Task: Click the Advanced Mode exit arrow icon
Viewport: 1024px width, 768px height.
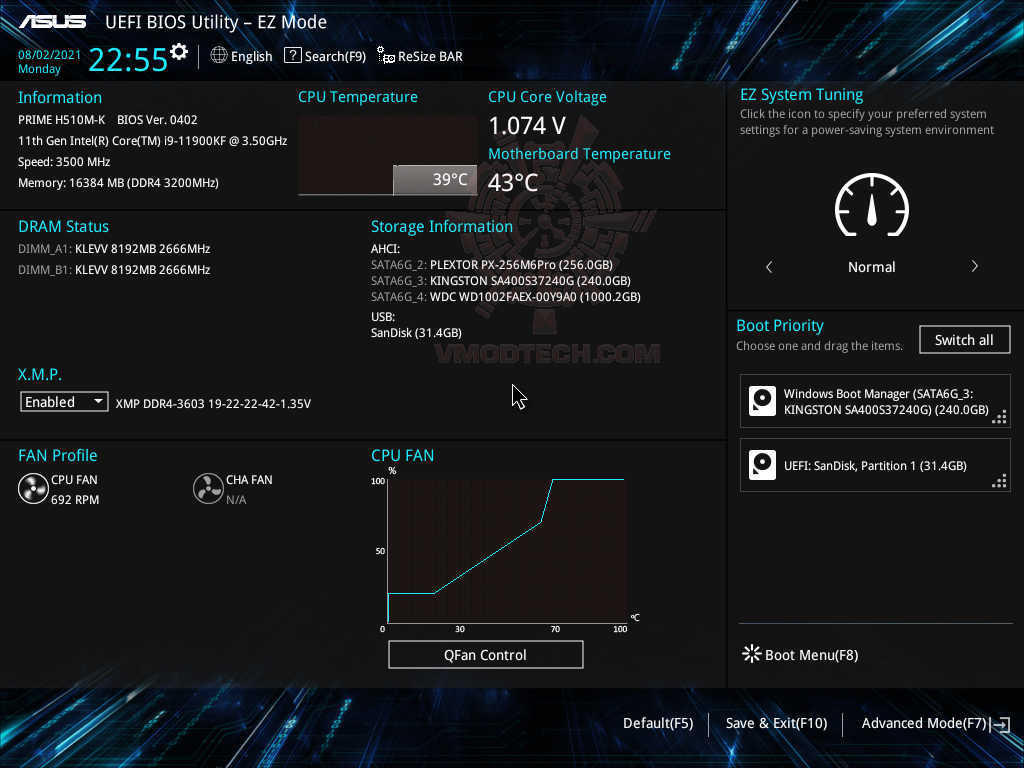Action: [1000, 724]
